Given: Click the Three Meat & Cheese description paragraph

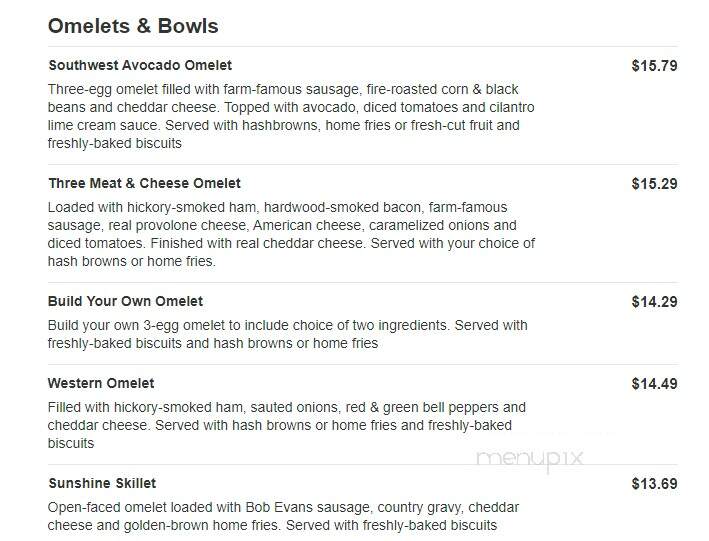Looking at the screenshot, I should click(x=291, y=234).
